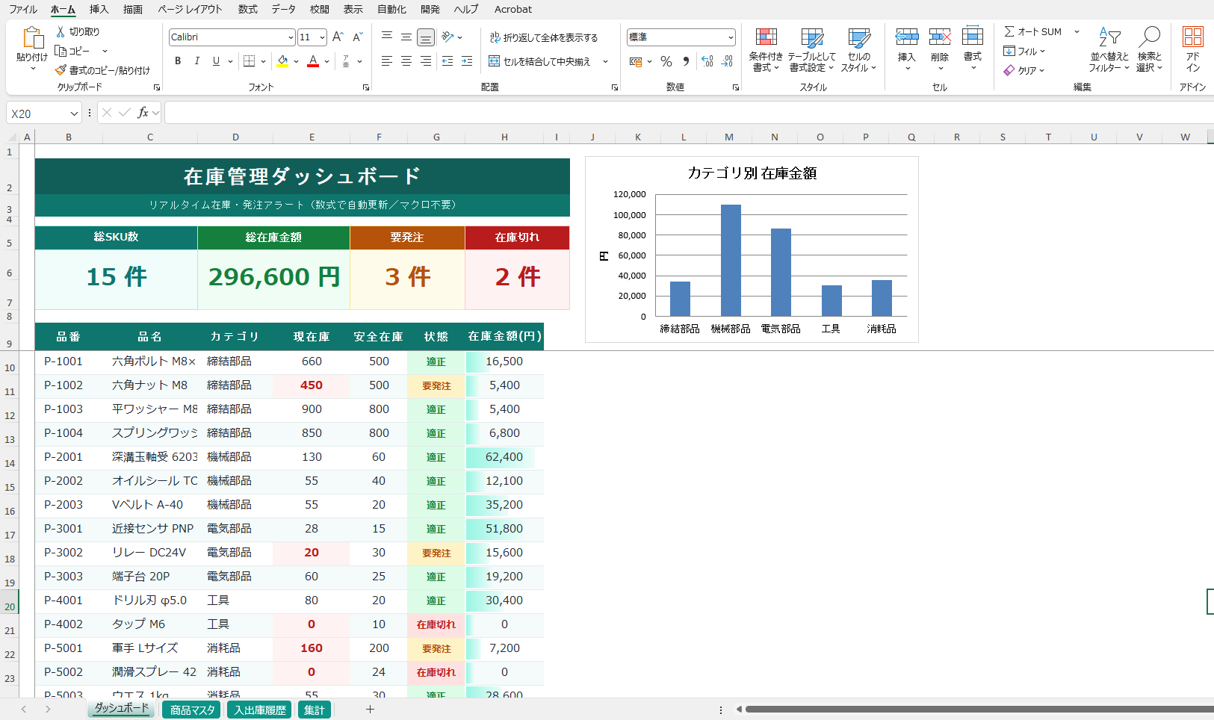Click the Insert cells (挿入) icon

(907, 37)
